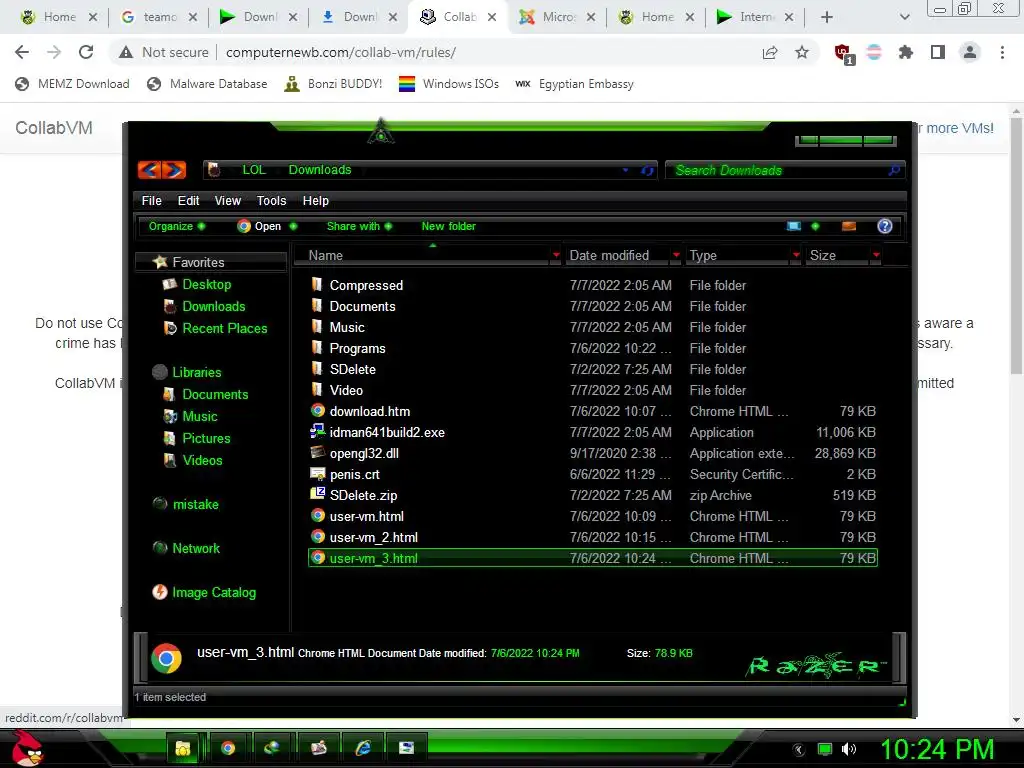Viewport: 1024px width, 768px height.
Task: Open Internet Explorer from the taskbar
Action: click(x=362, y=748)
